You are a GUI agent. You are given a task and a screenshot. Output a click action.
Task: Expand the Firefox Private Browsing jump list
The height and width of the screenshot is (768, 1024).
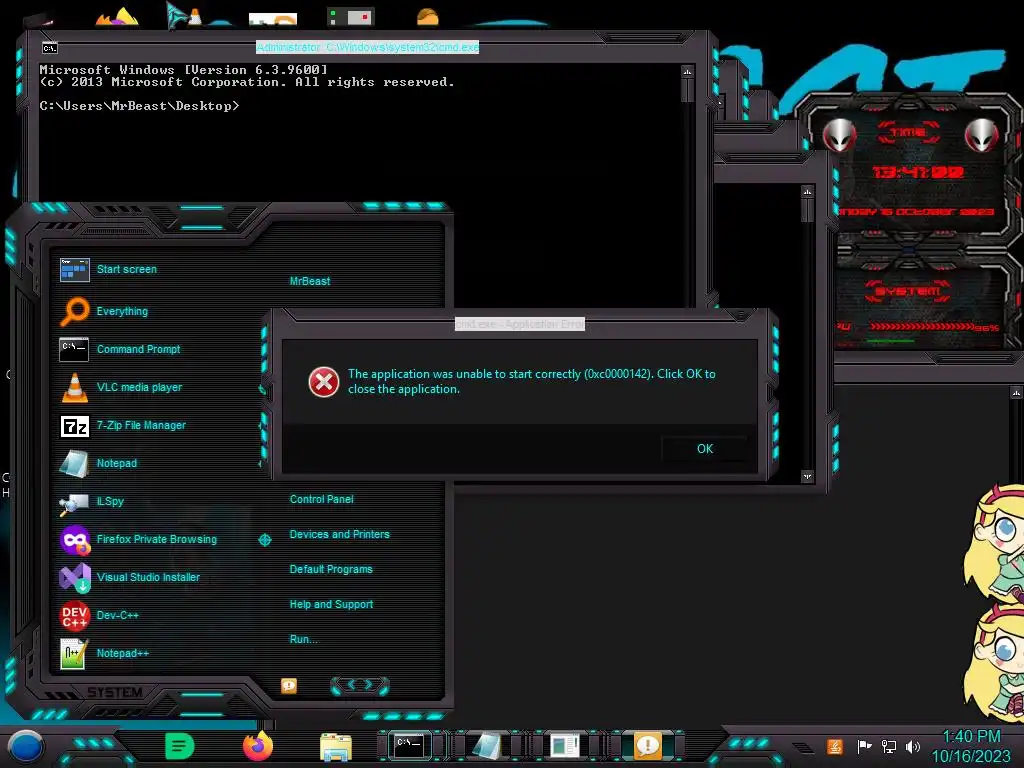click(264, 539)
